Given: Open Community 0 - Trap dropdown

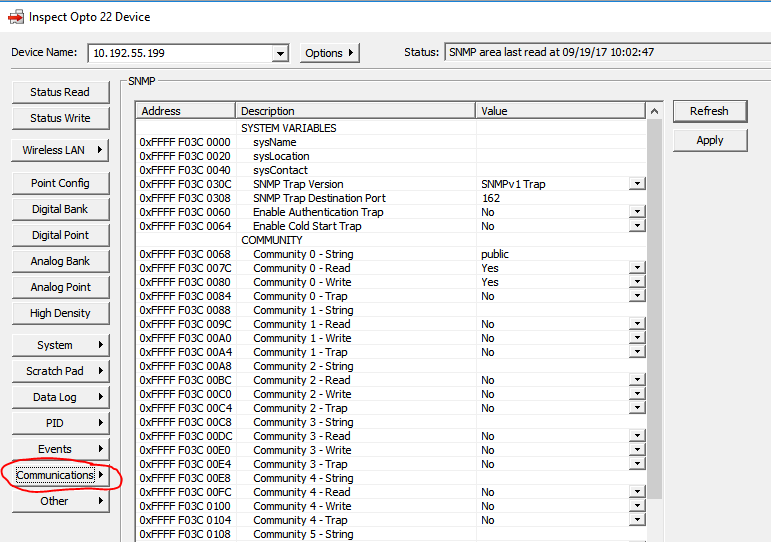Looking at the screenshot, I should click(637, 296).
